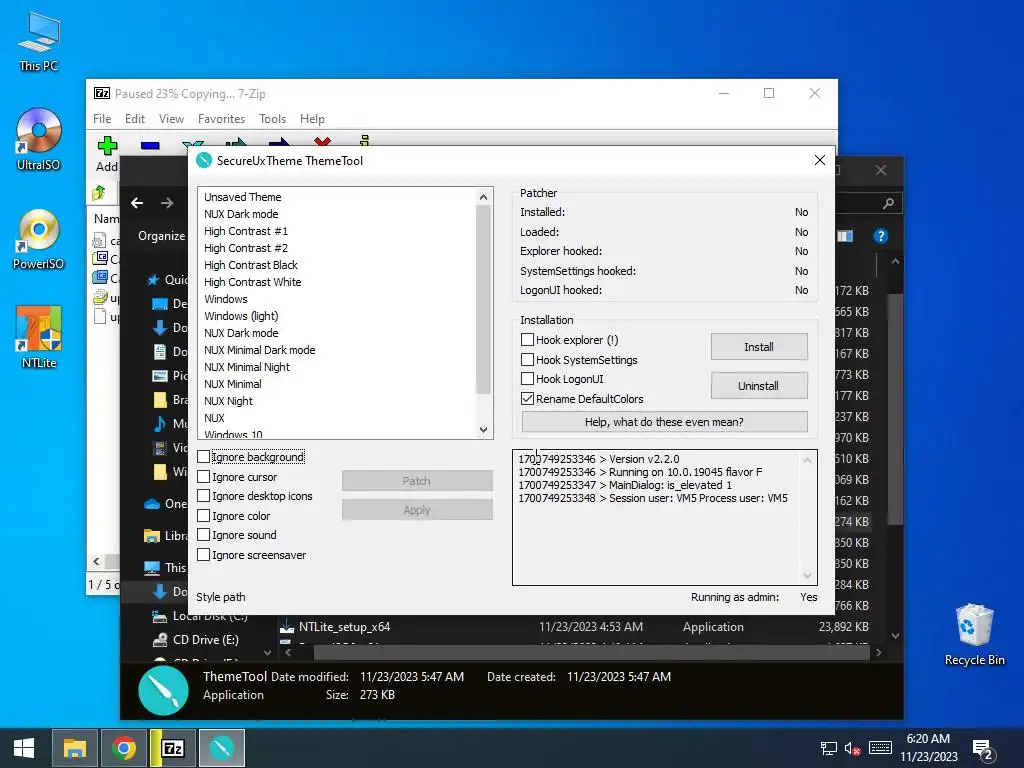Enable Hook SystemSettings checkbox
Screen dimensions: 1024x768
[528, 360]
